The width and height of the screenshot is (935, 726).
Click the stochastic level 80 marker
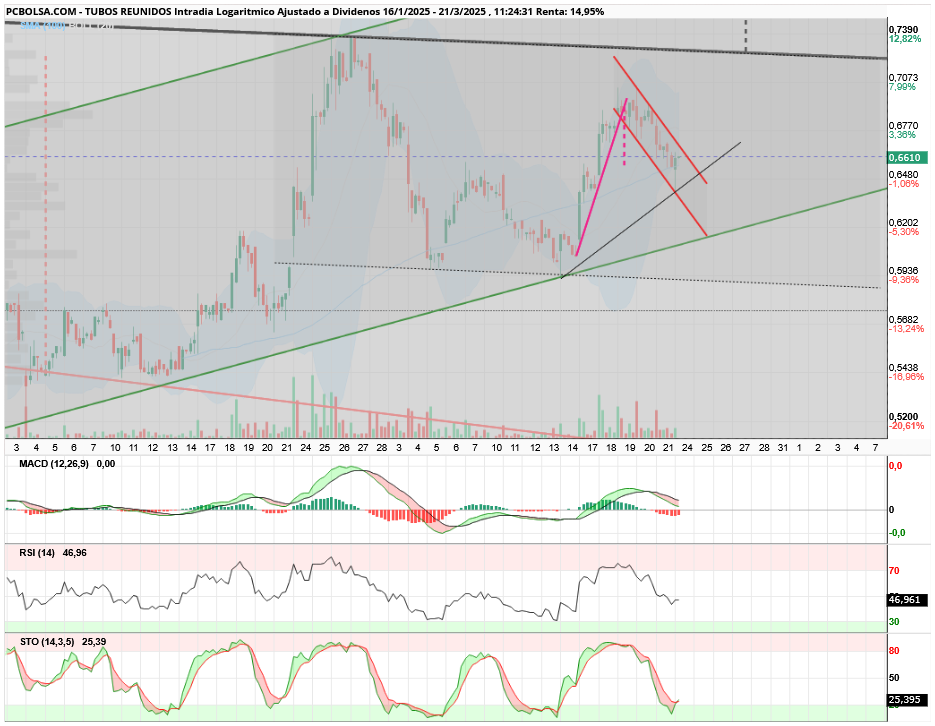pos(894,651)
